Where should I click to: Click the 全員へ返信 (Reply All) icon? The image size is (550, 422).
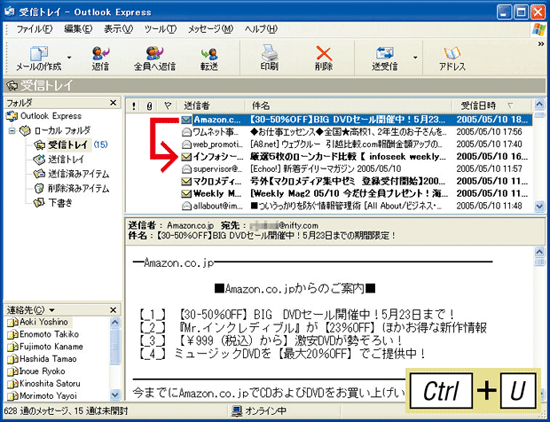tap(154, 53)
